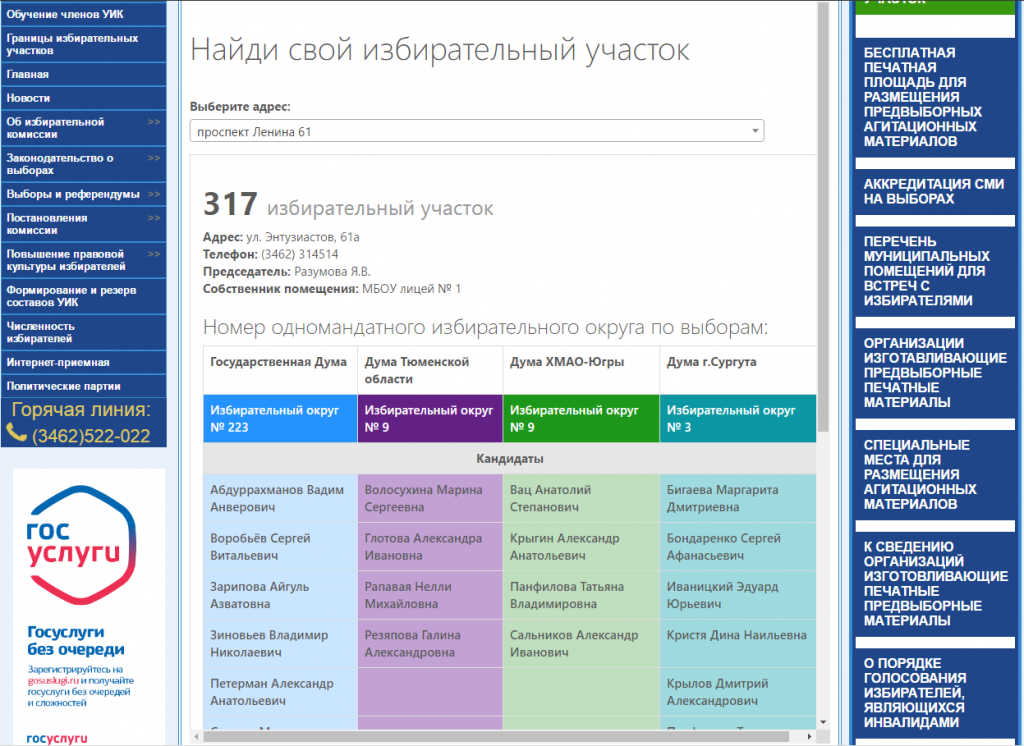Click the hotline phone icon
The image size is (1024, 746).
click(16, 434)
